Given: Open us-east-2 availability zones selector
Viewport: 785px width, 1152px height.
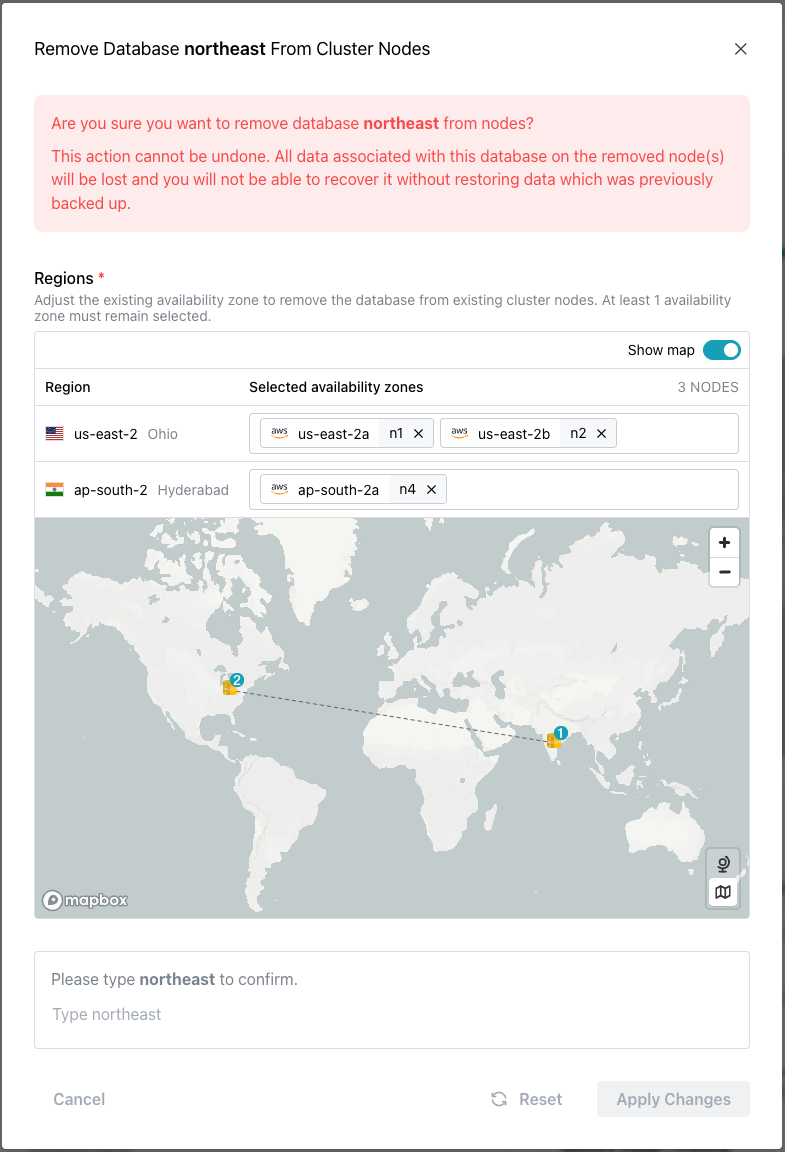Looking at the screenshot, I should click(x=675, y=434).
